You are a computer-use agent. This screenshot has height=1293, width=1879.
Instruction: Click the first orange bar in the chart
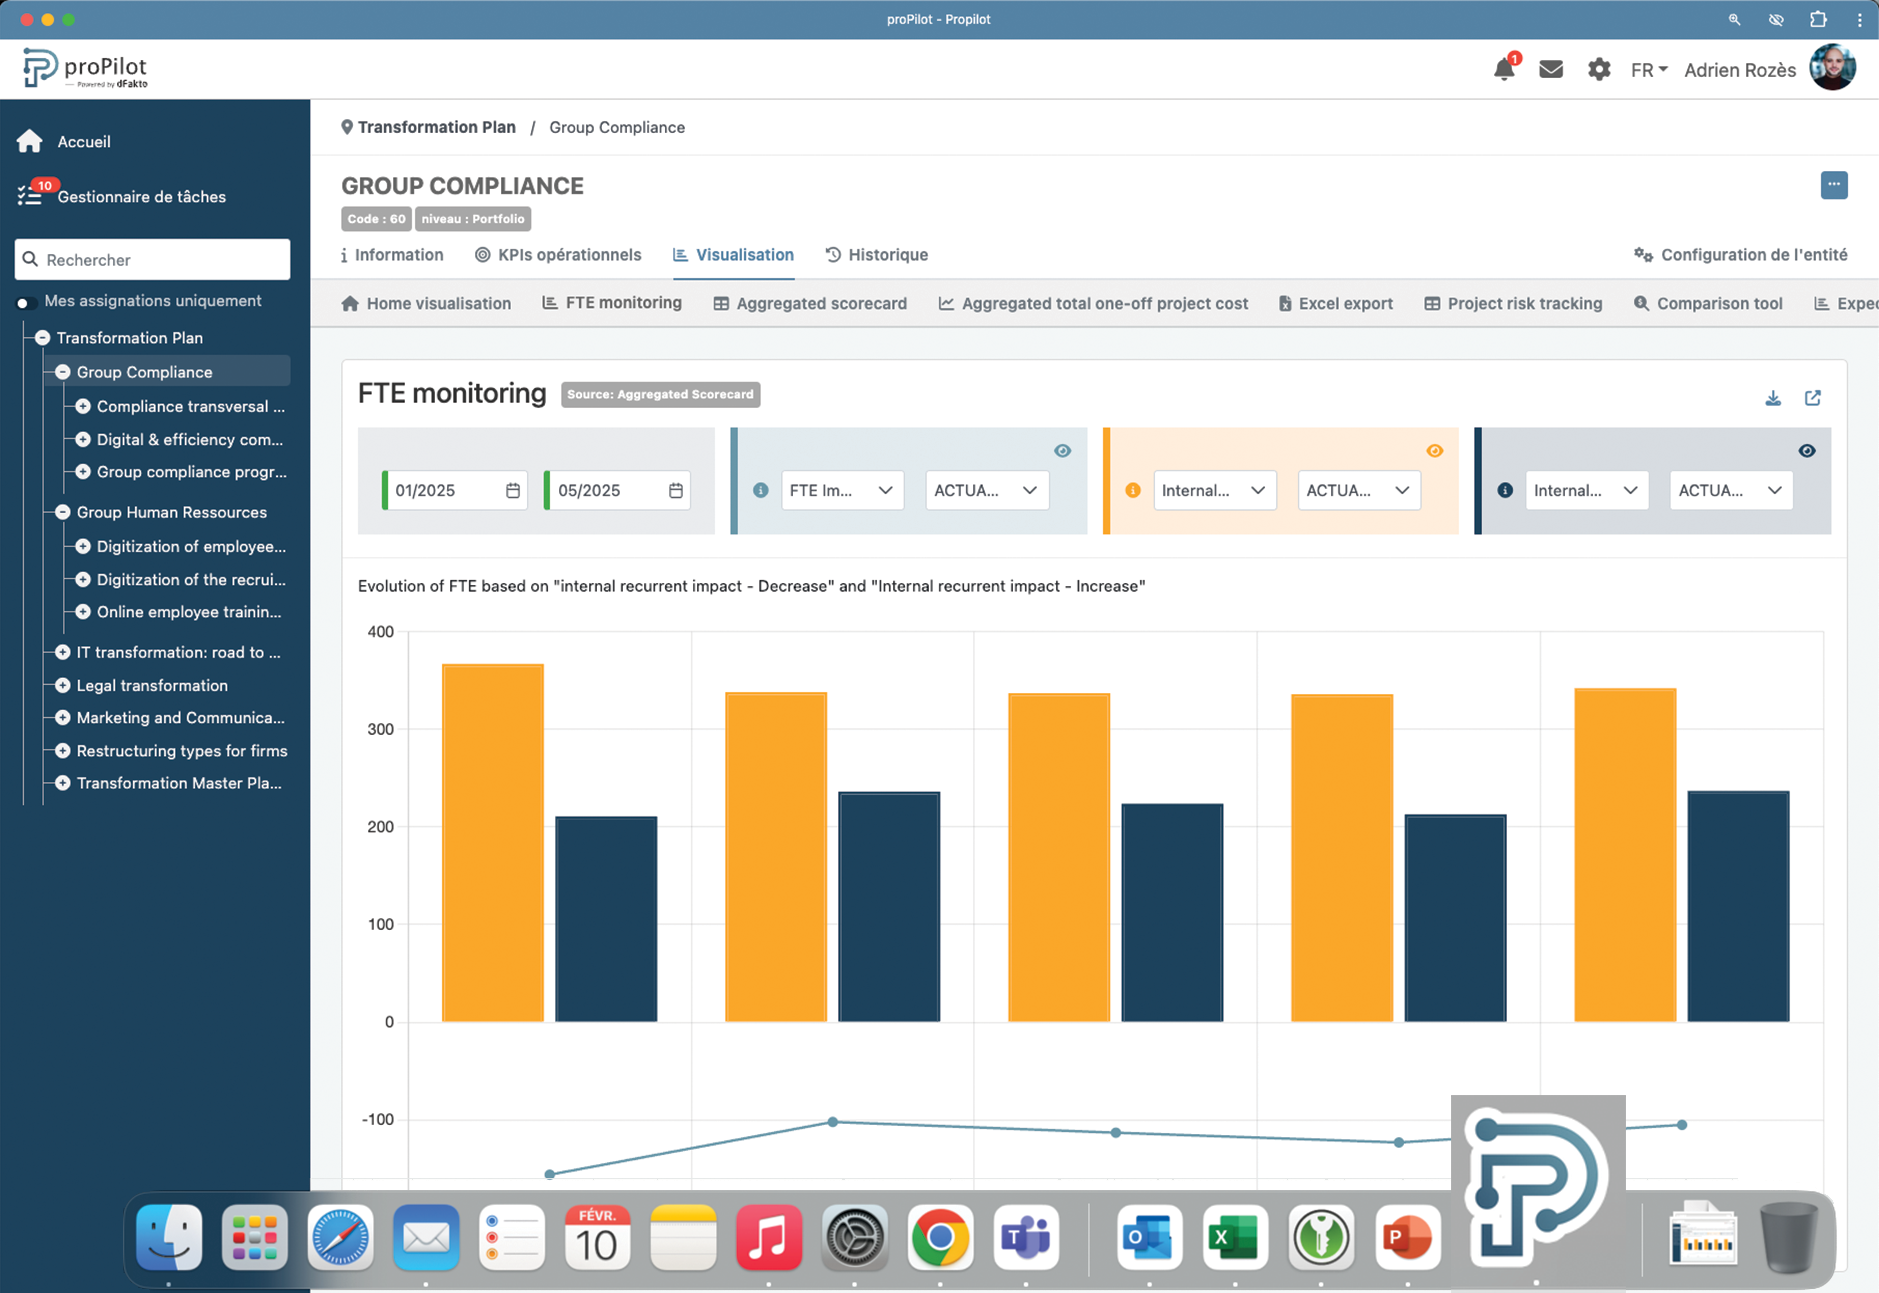coord(492,842)
